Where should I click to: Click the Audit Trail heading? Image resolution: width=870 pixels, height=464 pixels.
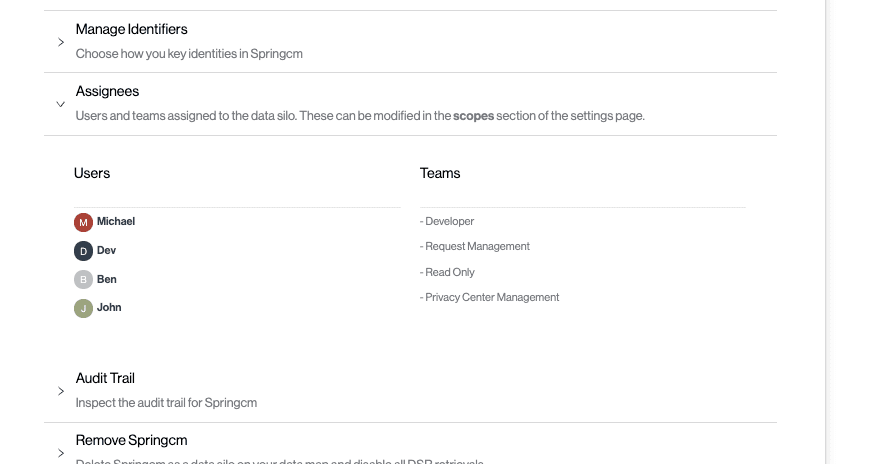(105, 378)
